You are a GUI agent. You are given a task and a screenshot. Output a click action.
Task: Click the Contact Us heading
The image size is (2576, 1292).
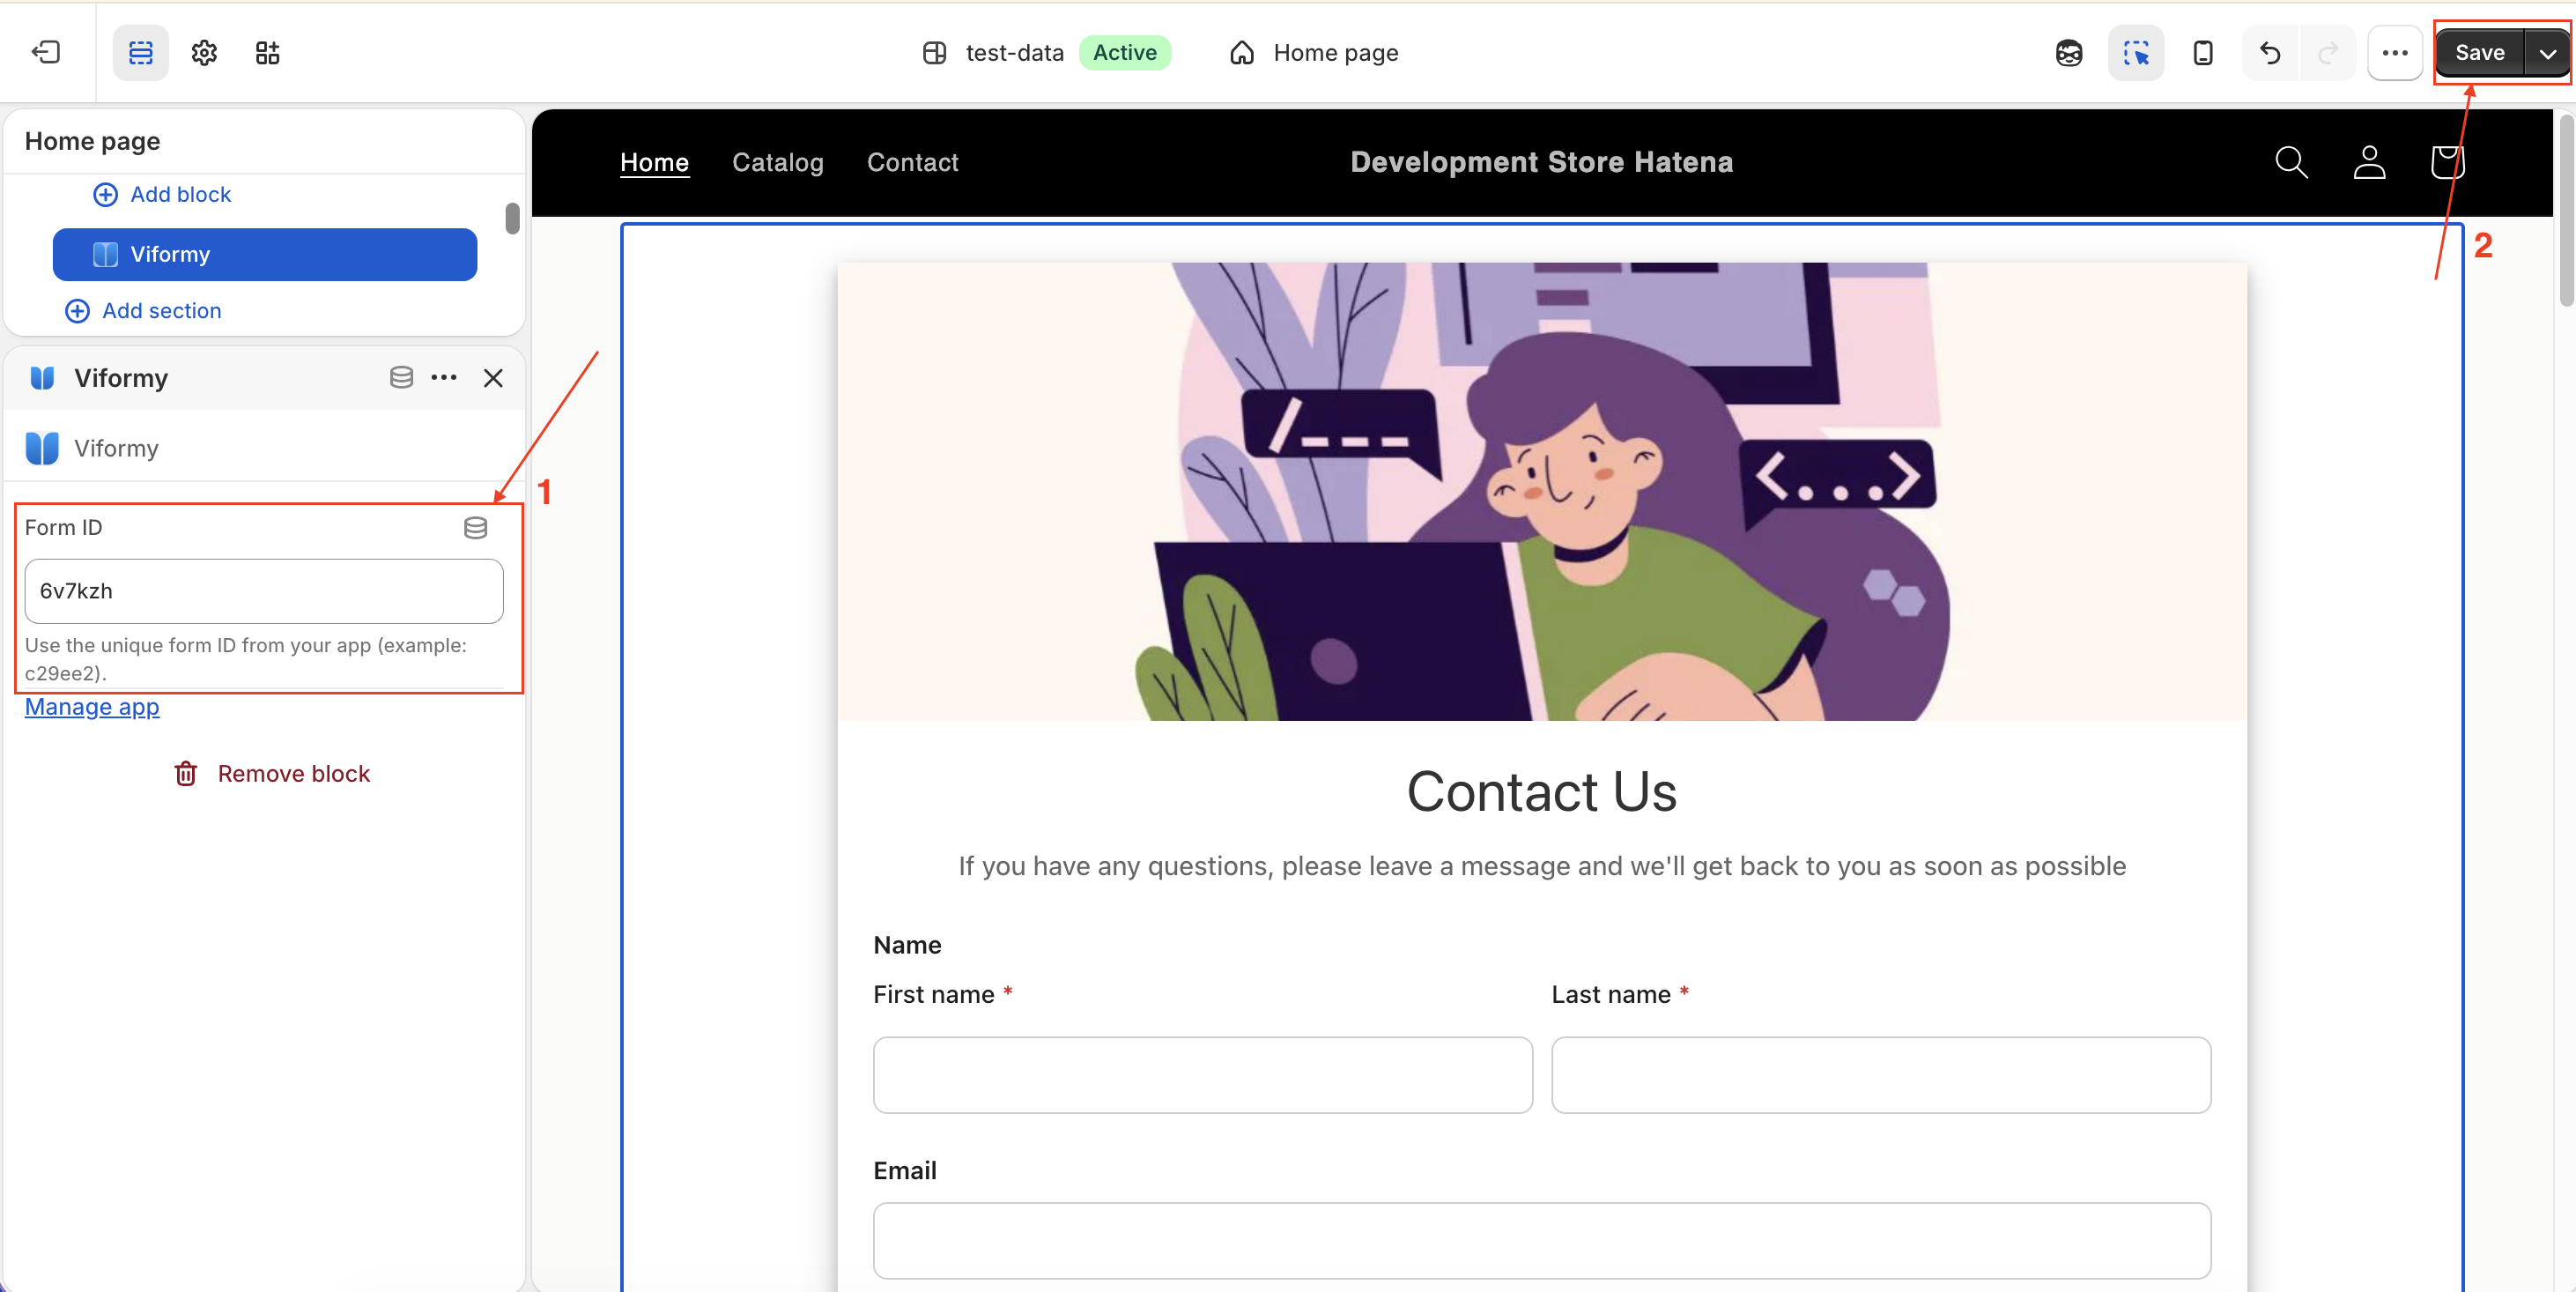1542,791
